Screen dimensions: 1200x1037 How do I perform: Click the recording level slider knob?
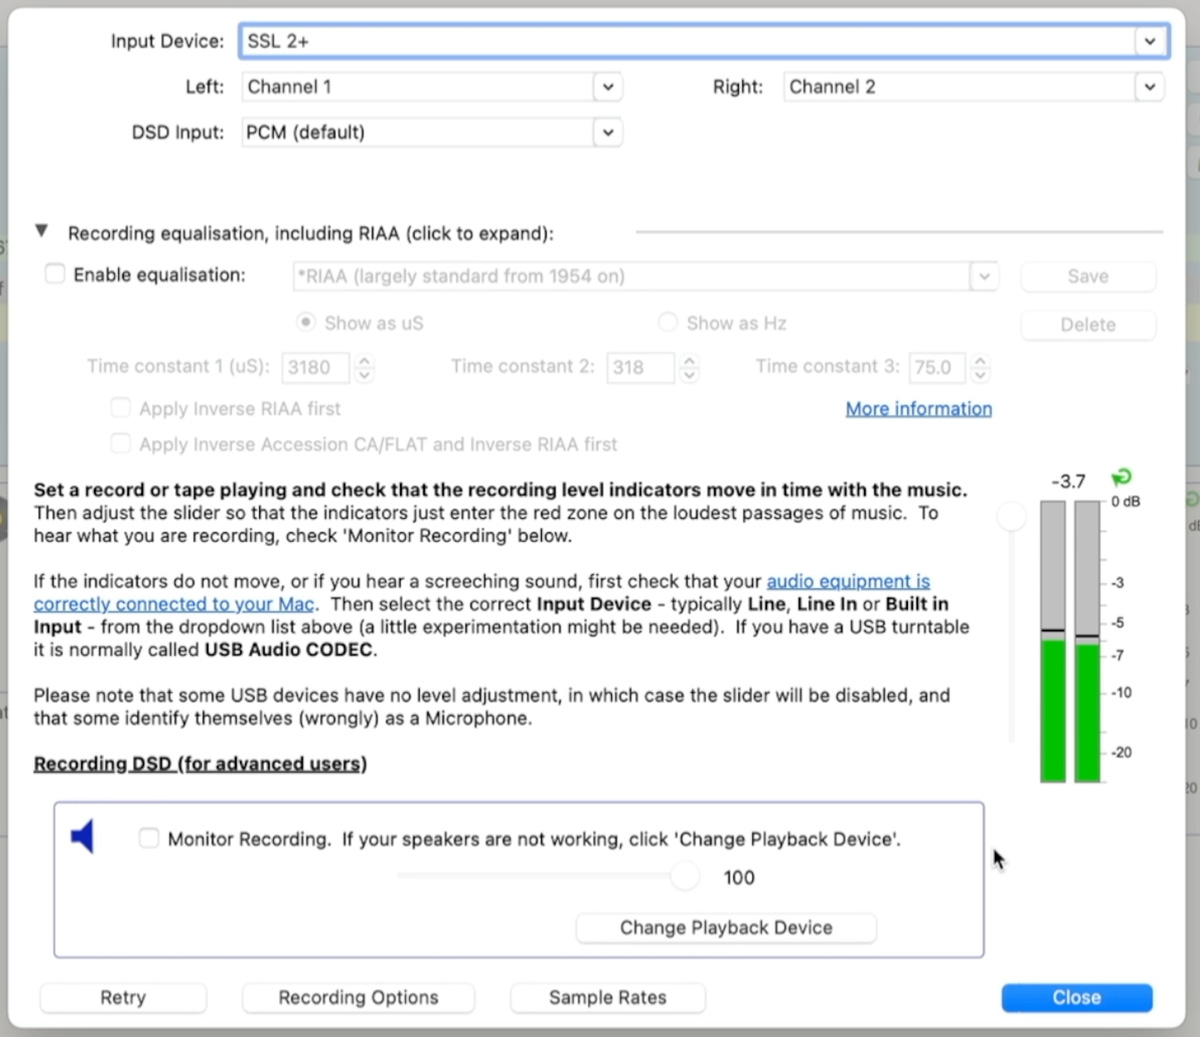[x=1012, y=516]
